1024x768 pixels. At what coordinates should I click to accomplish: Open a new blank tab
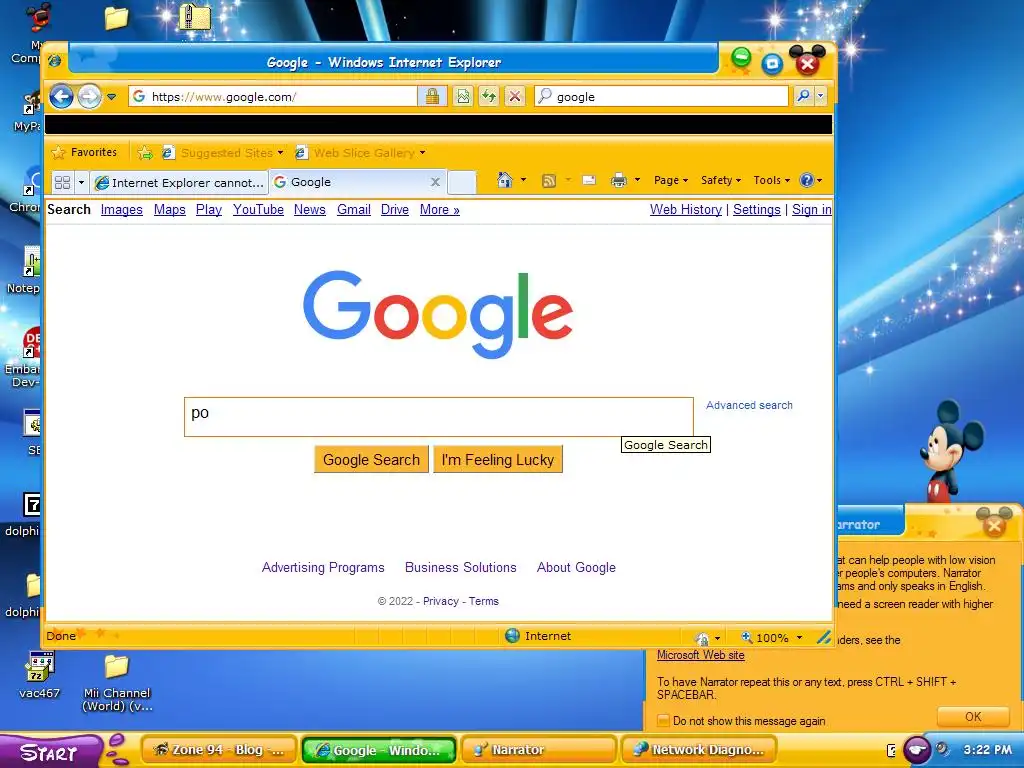pos(462,182)
